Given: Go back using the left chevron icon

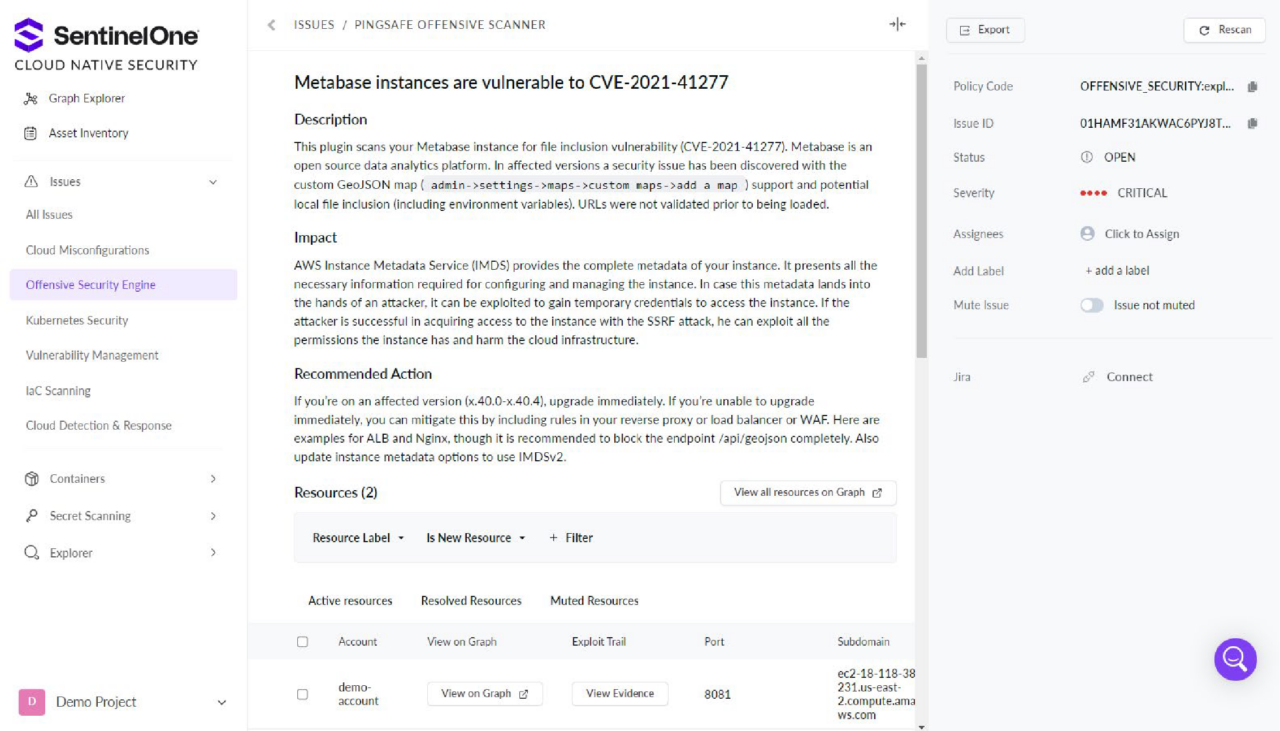Looking at the screenshot, I should tap(271, 25).
